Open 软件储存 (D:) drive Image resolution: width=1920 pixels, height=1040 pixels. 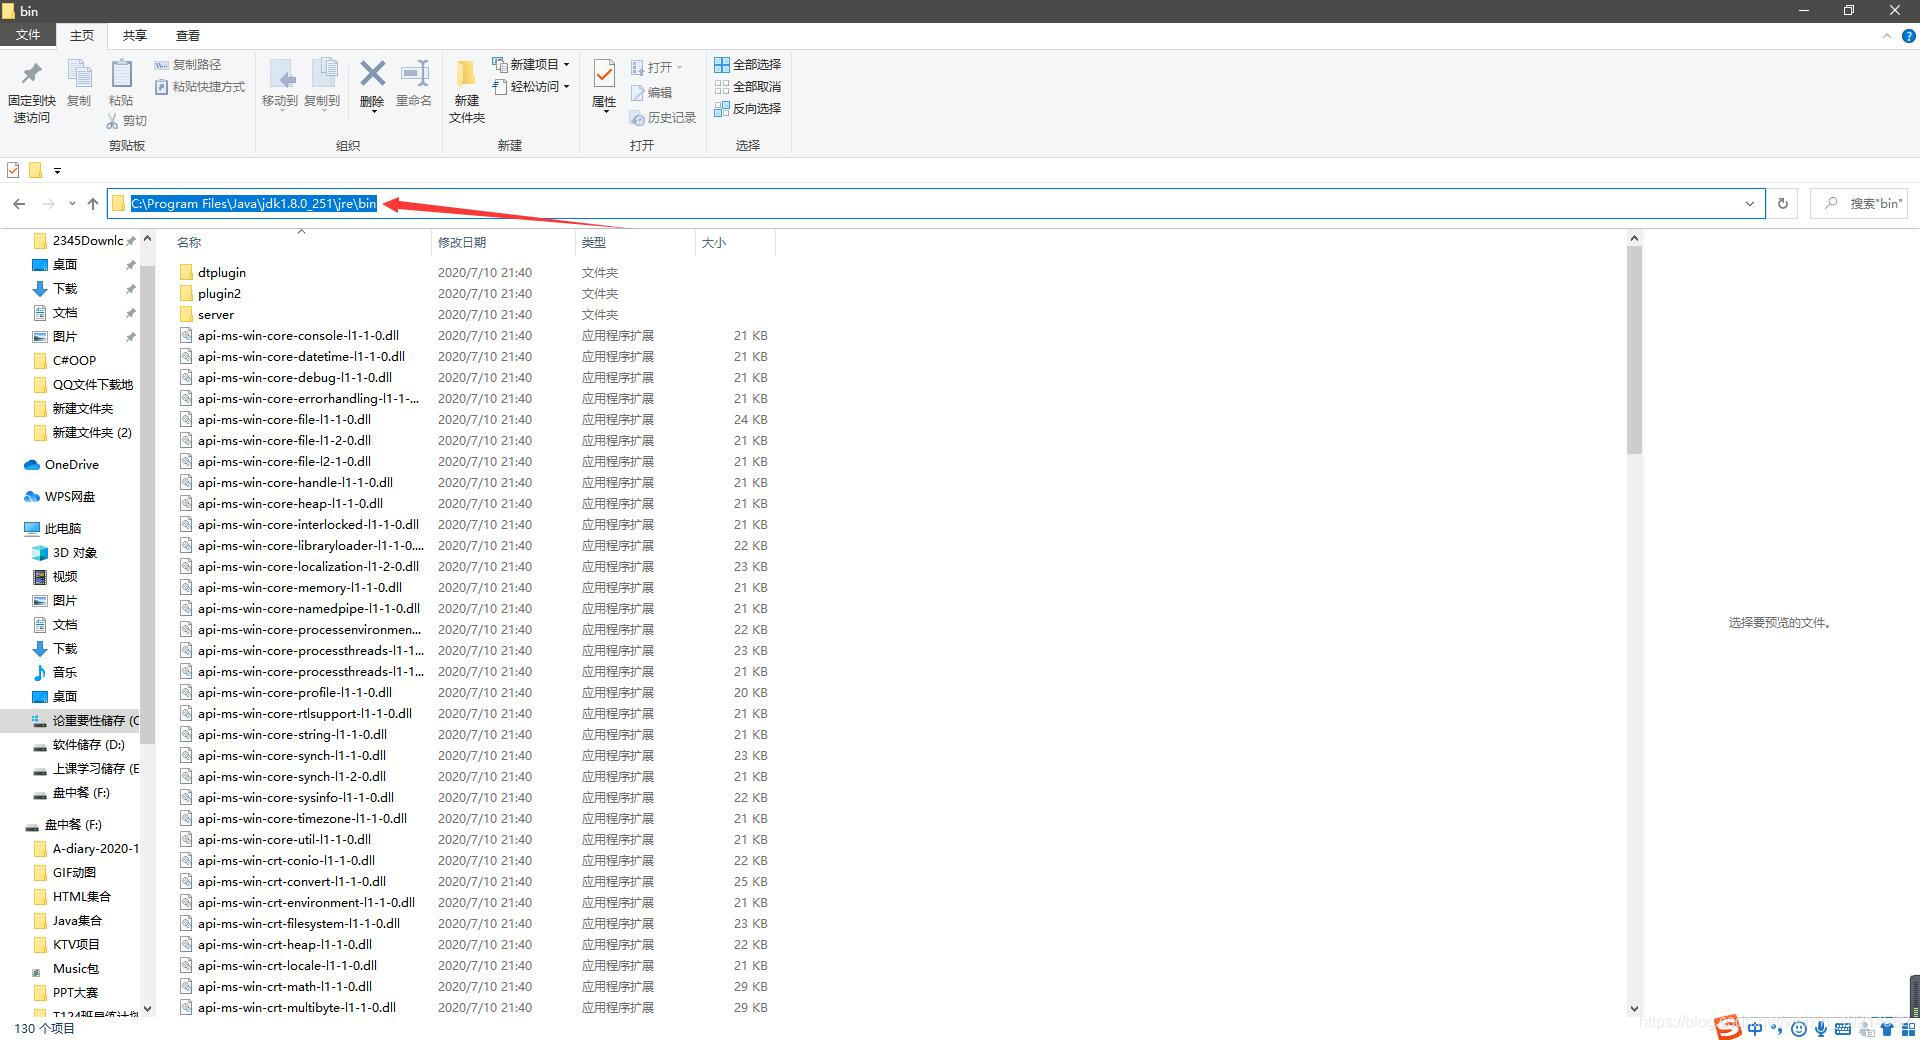point(88,744)
